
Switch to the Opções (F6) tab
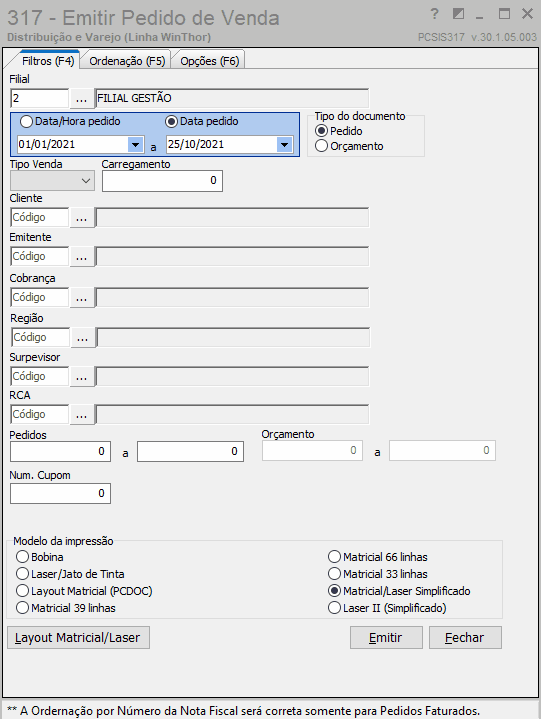[x=210, y=61]
